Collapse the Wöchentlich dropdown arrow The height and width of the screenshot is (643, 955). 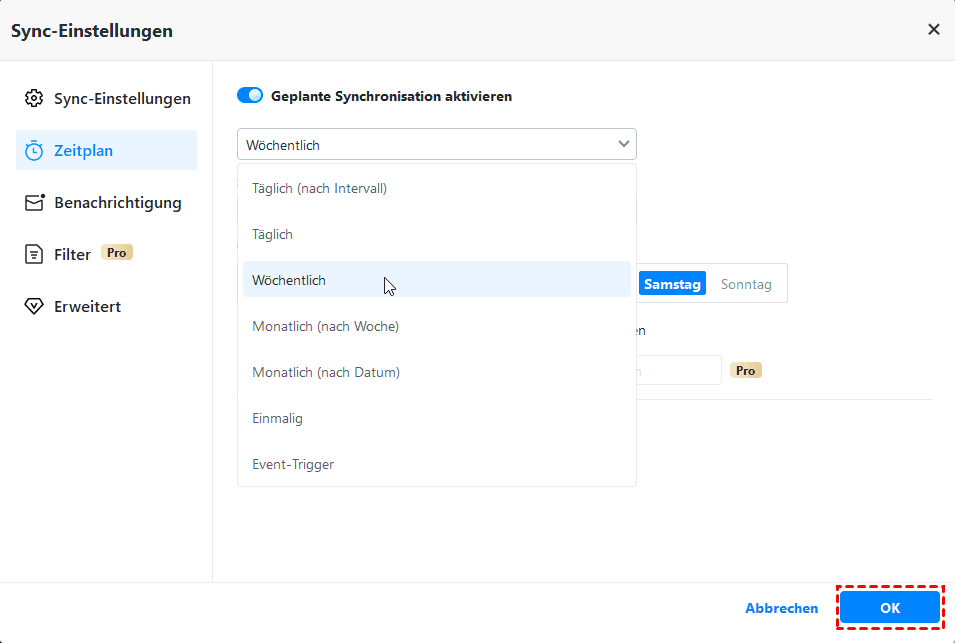tap(624, 145)
